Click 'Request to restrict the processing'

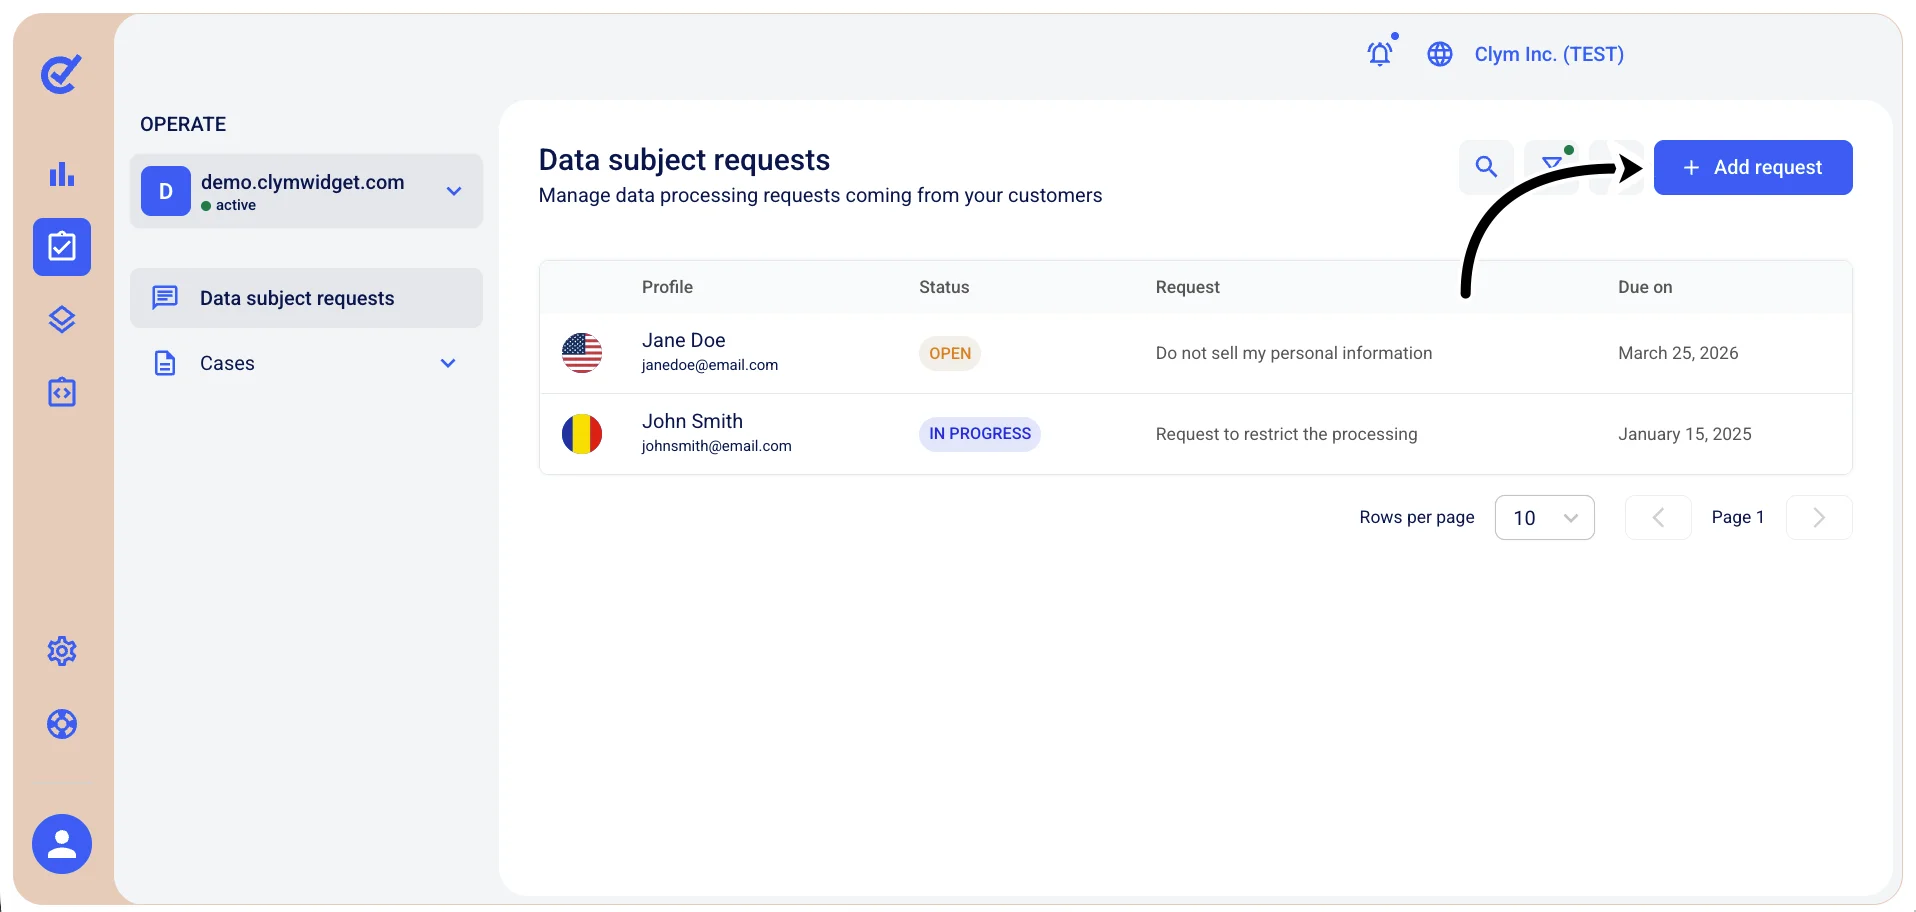click(1287, 434)
